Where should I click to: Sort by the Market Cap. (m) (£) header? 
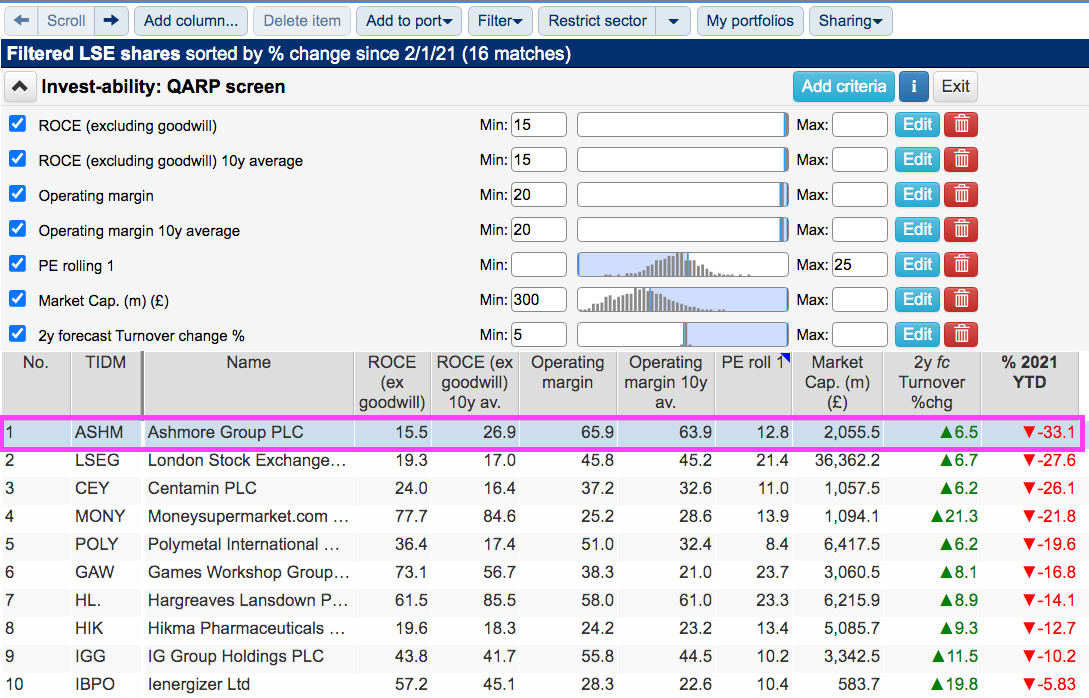[x=838, y=383]
